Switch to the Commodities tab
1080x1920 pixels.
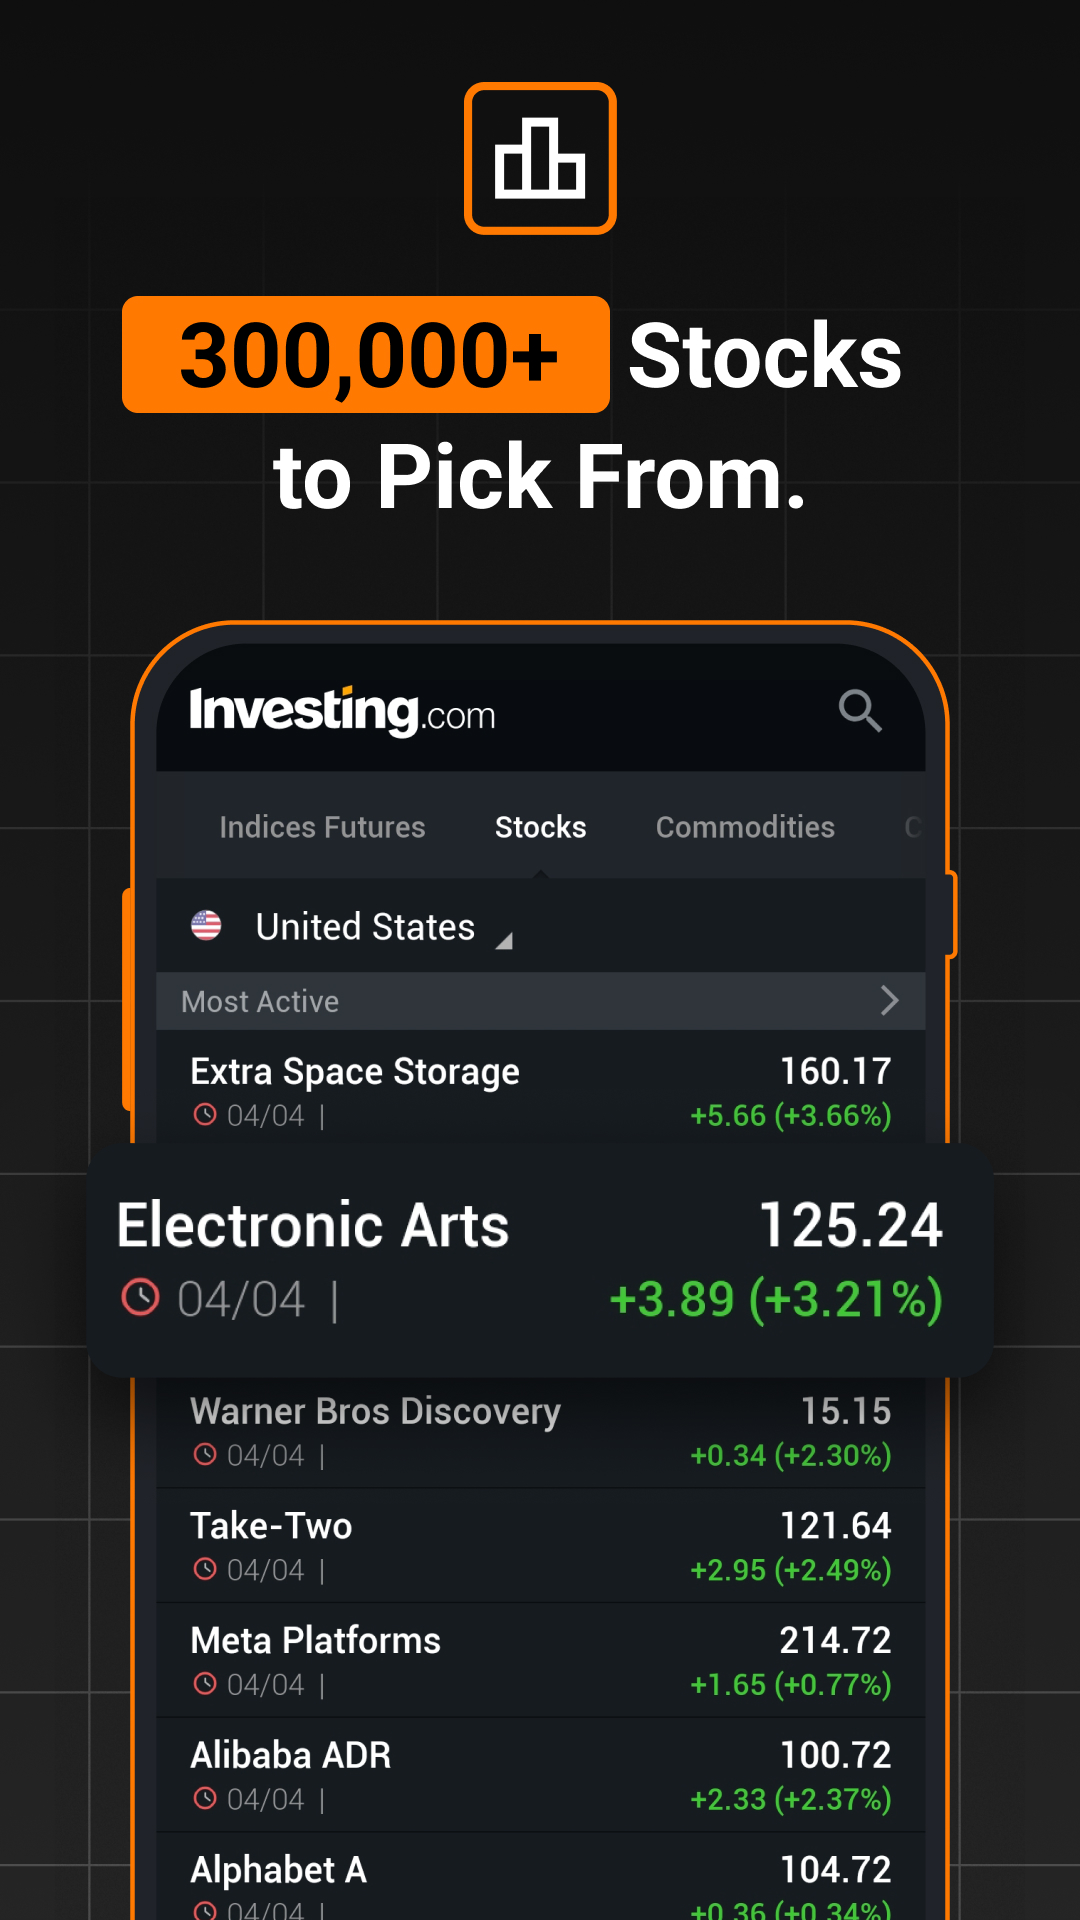click(745, 827)
